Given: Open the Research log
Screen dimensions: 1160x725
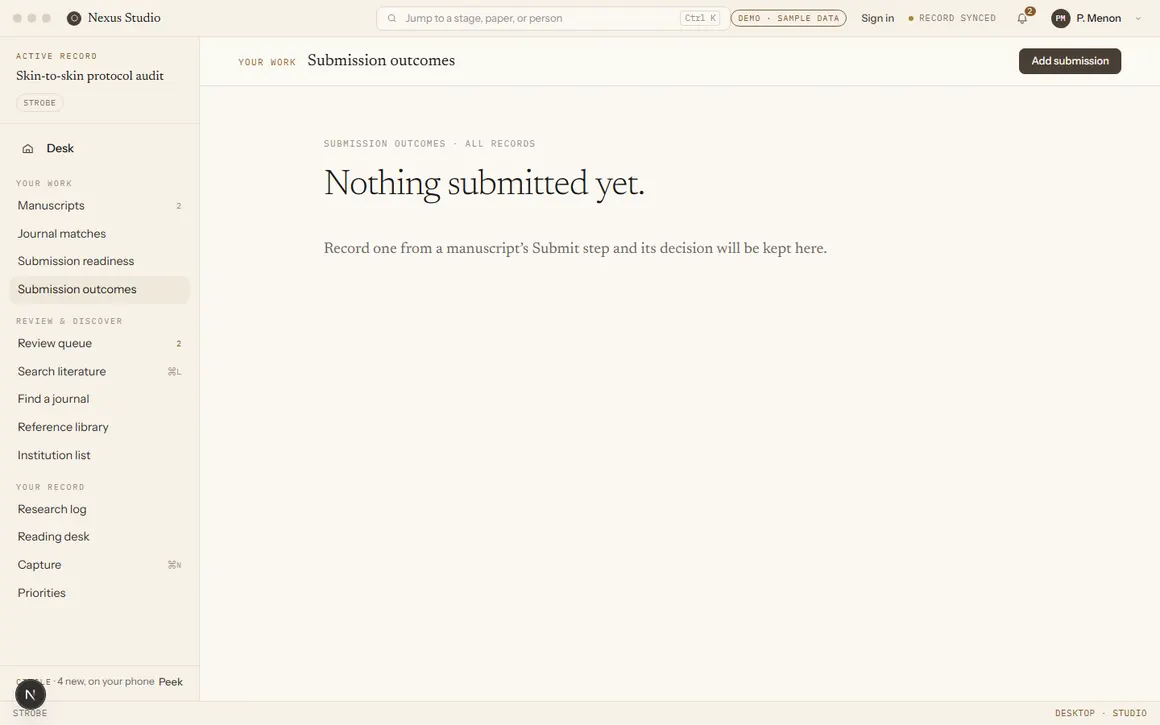Looking at the screenshot, I should [x=99, y=509].
